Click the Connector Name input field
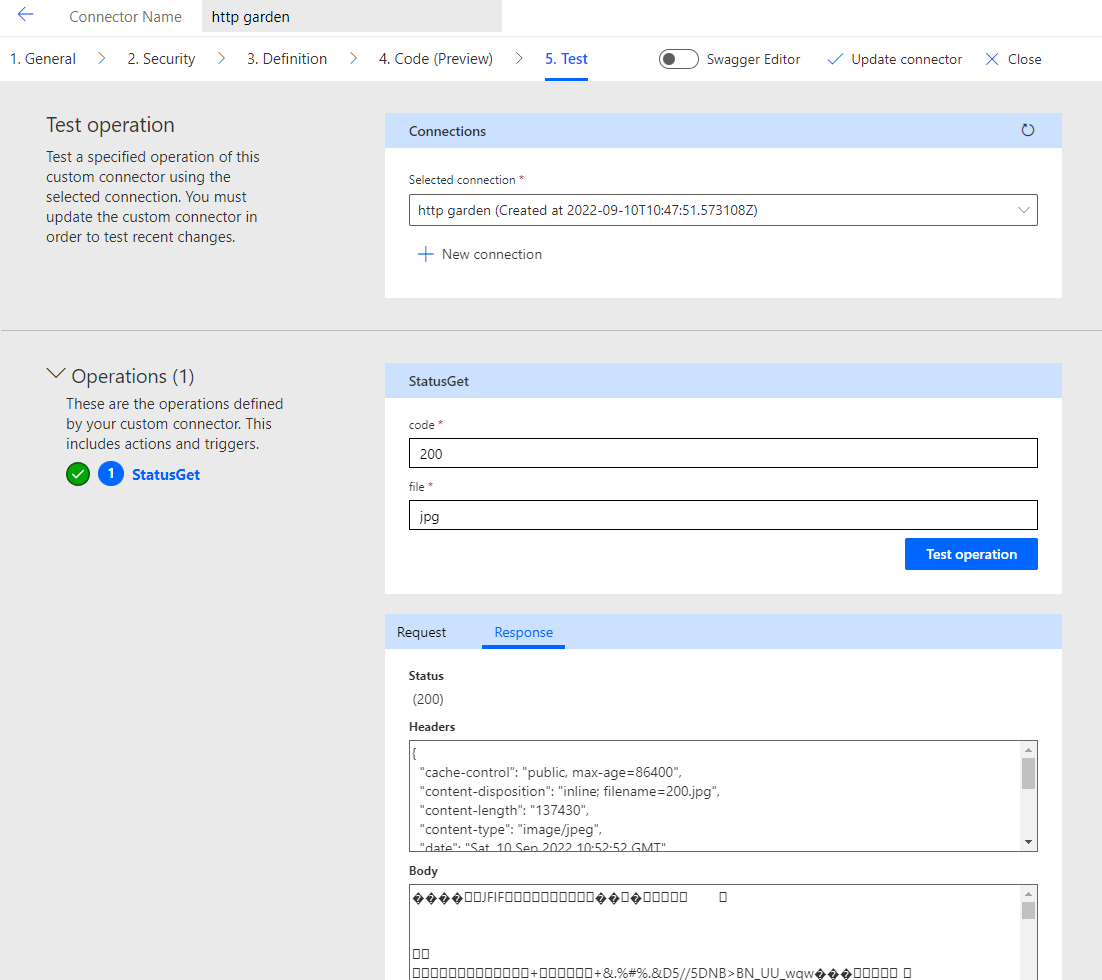 point(351,16)
